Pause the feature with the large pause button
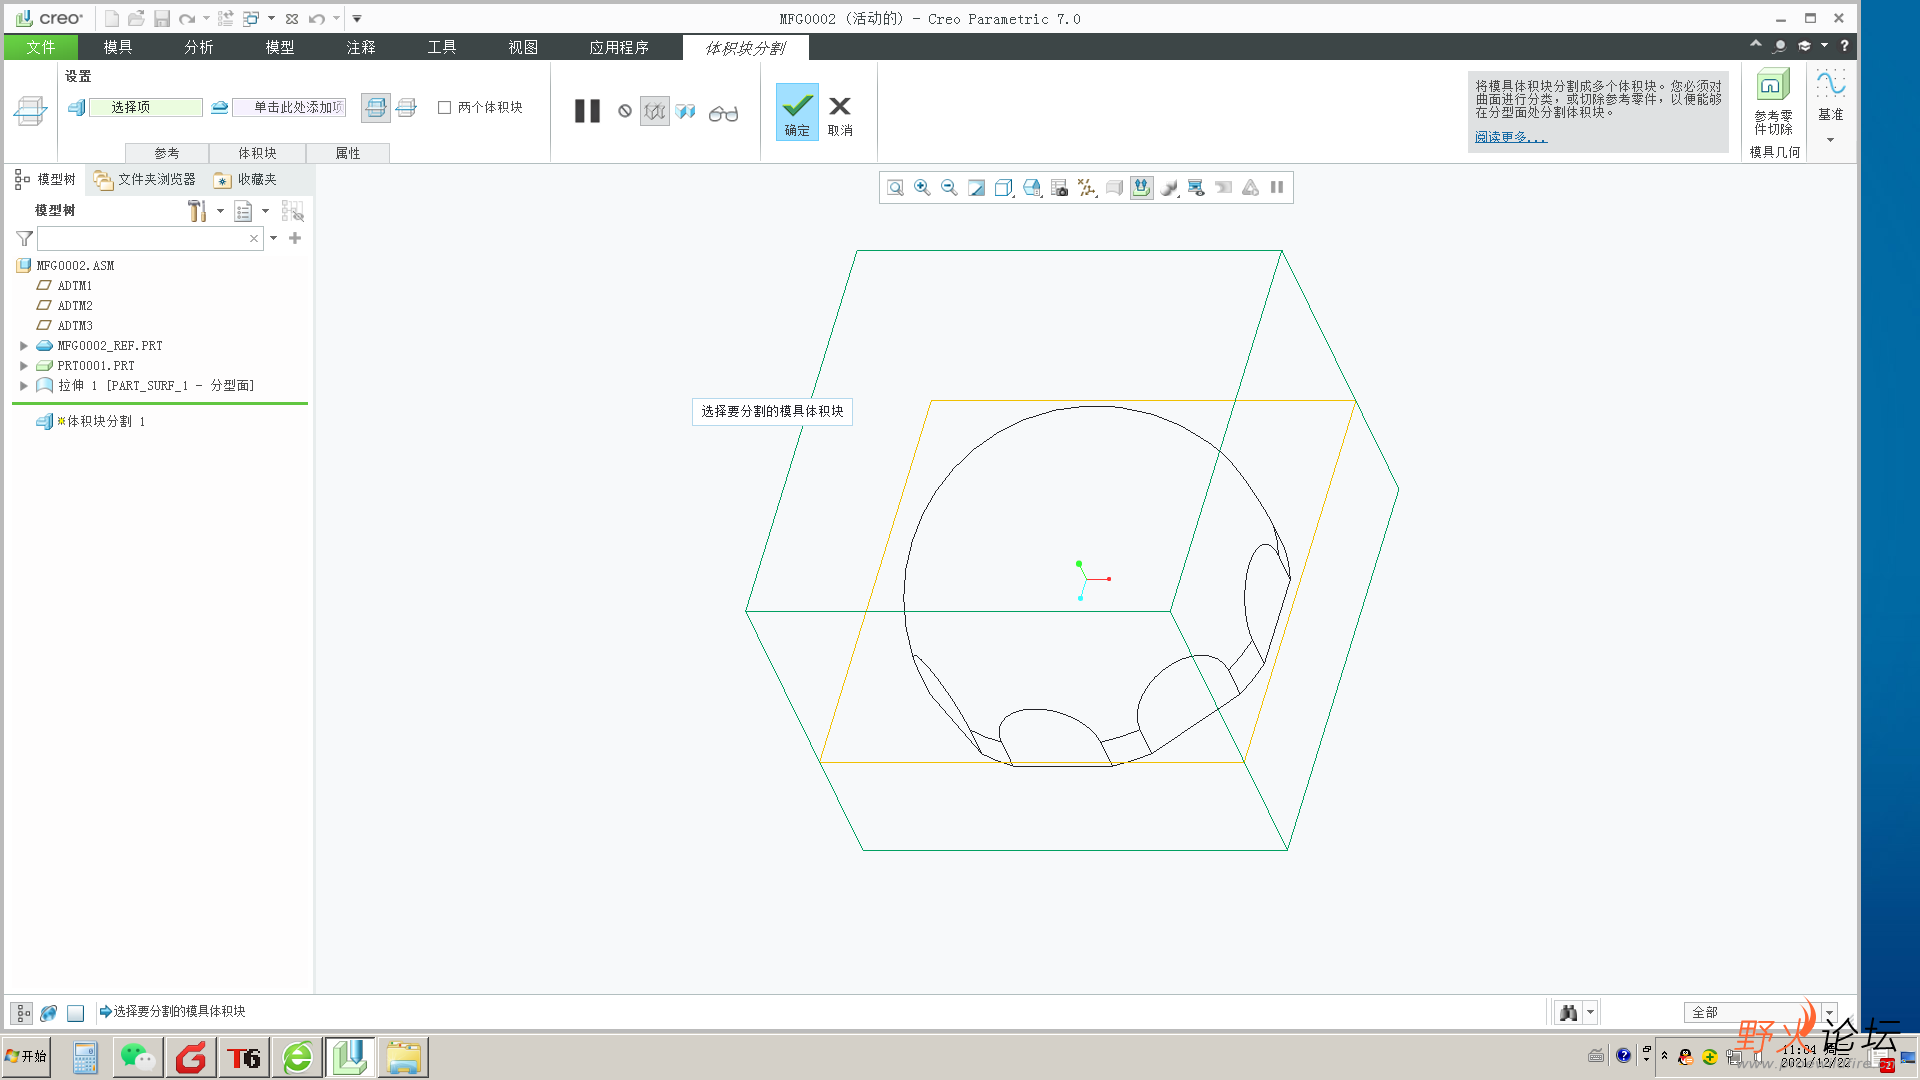Viewport: 1920px width, 1080px height. pyautogui.click(x=587, y=111)
